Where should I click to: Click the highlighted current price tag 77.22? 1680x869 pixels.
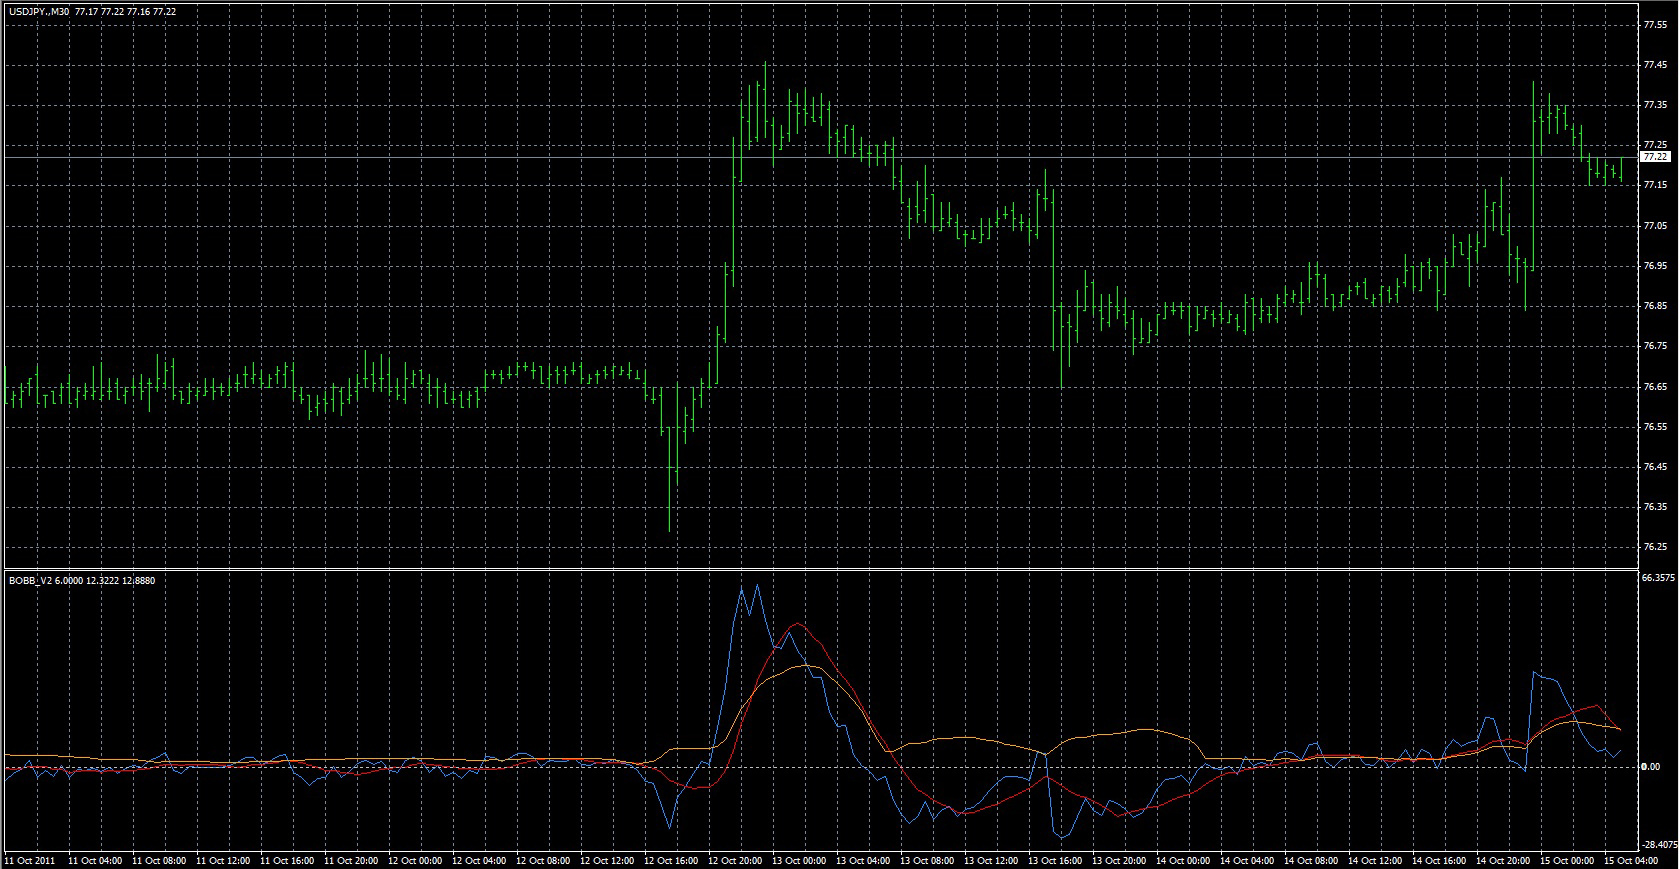[1655, 157]
